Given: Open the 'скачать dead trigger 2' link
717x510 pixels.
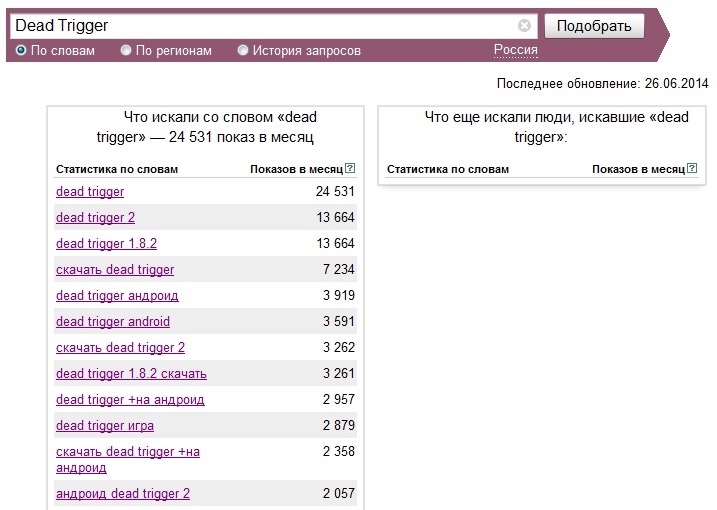Looking at the screenshot, I should coord(121,348).
